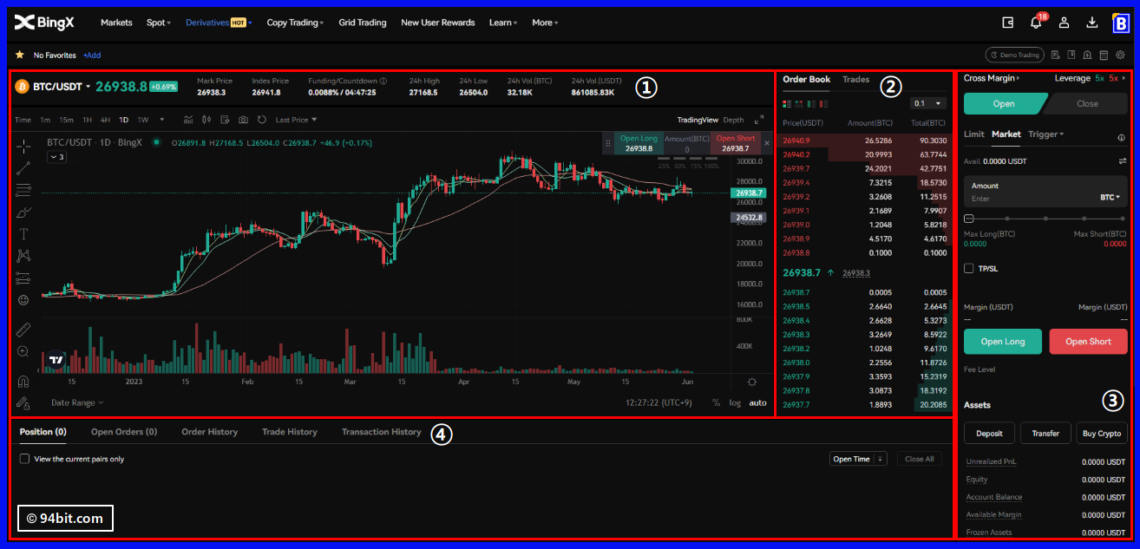1140x549 pixels.
Task: Switch to the Trades tab
Action: click(855, 79)
